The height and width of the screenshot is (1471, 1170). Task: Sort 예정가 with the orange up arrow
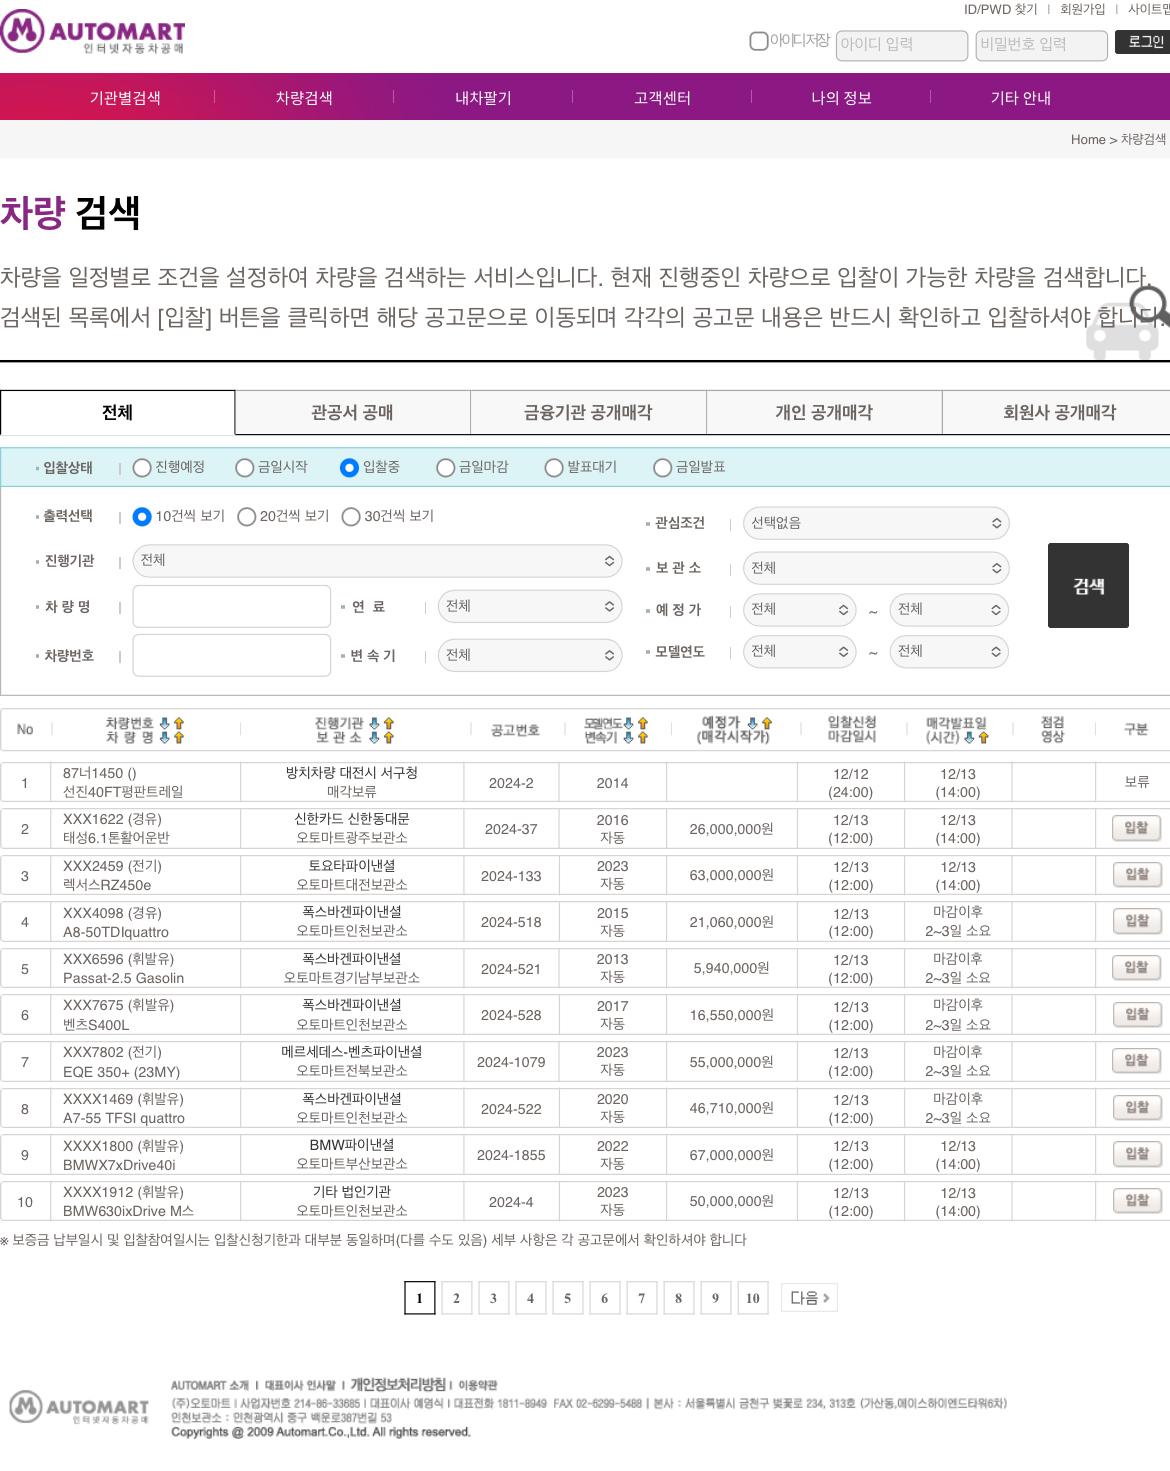click(x=767, y=722)
